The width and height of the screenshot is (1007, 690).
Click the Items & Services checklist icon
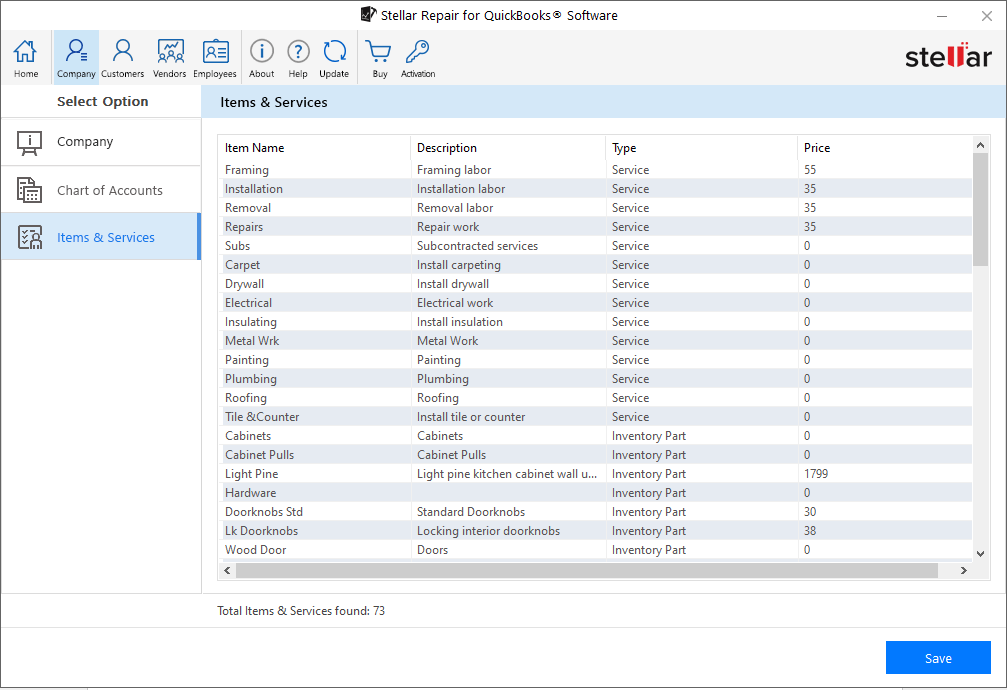(30, 237)
